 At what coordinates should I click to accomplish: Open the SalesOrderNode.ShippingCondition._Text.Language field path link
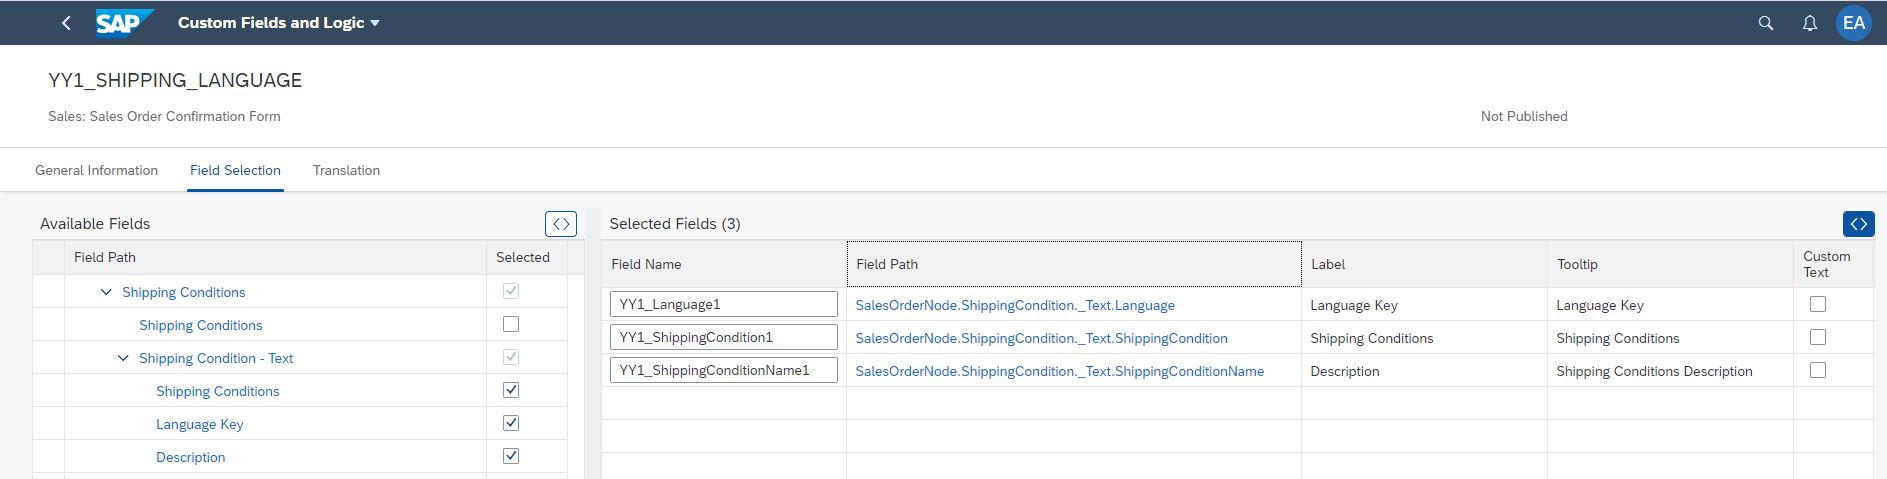point(1015,305)
